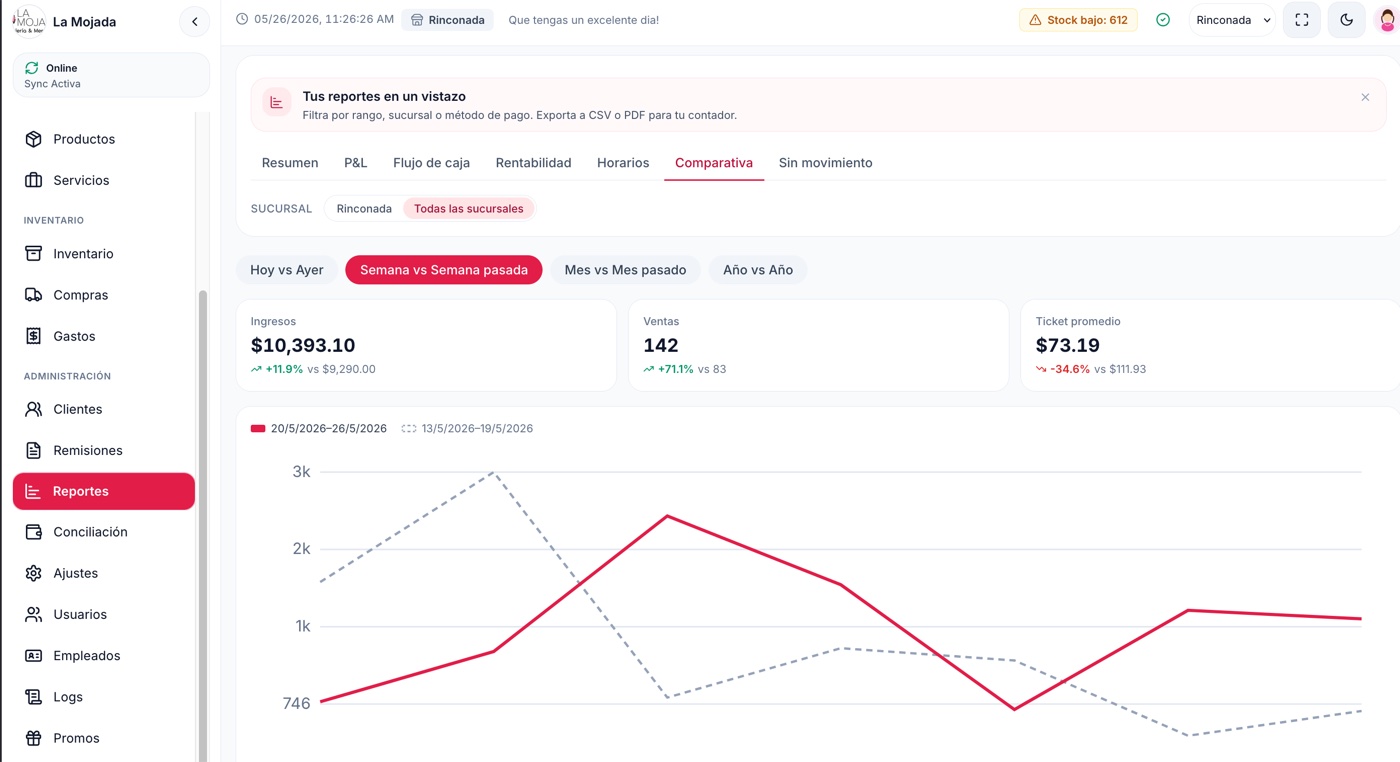
Task: Select Hoy vs Ayer comparison
Action: click(x=287, y=270)
